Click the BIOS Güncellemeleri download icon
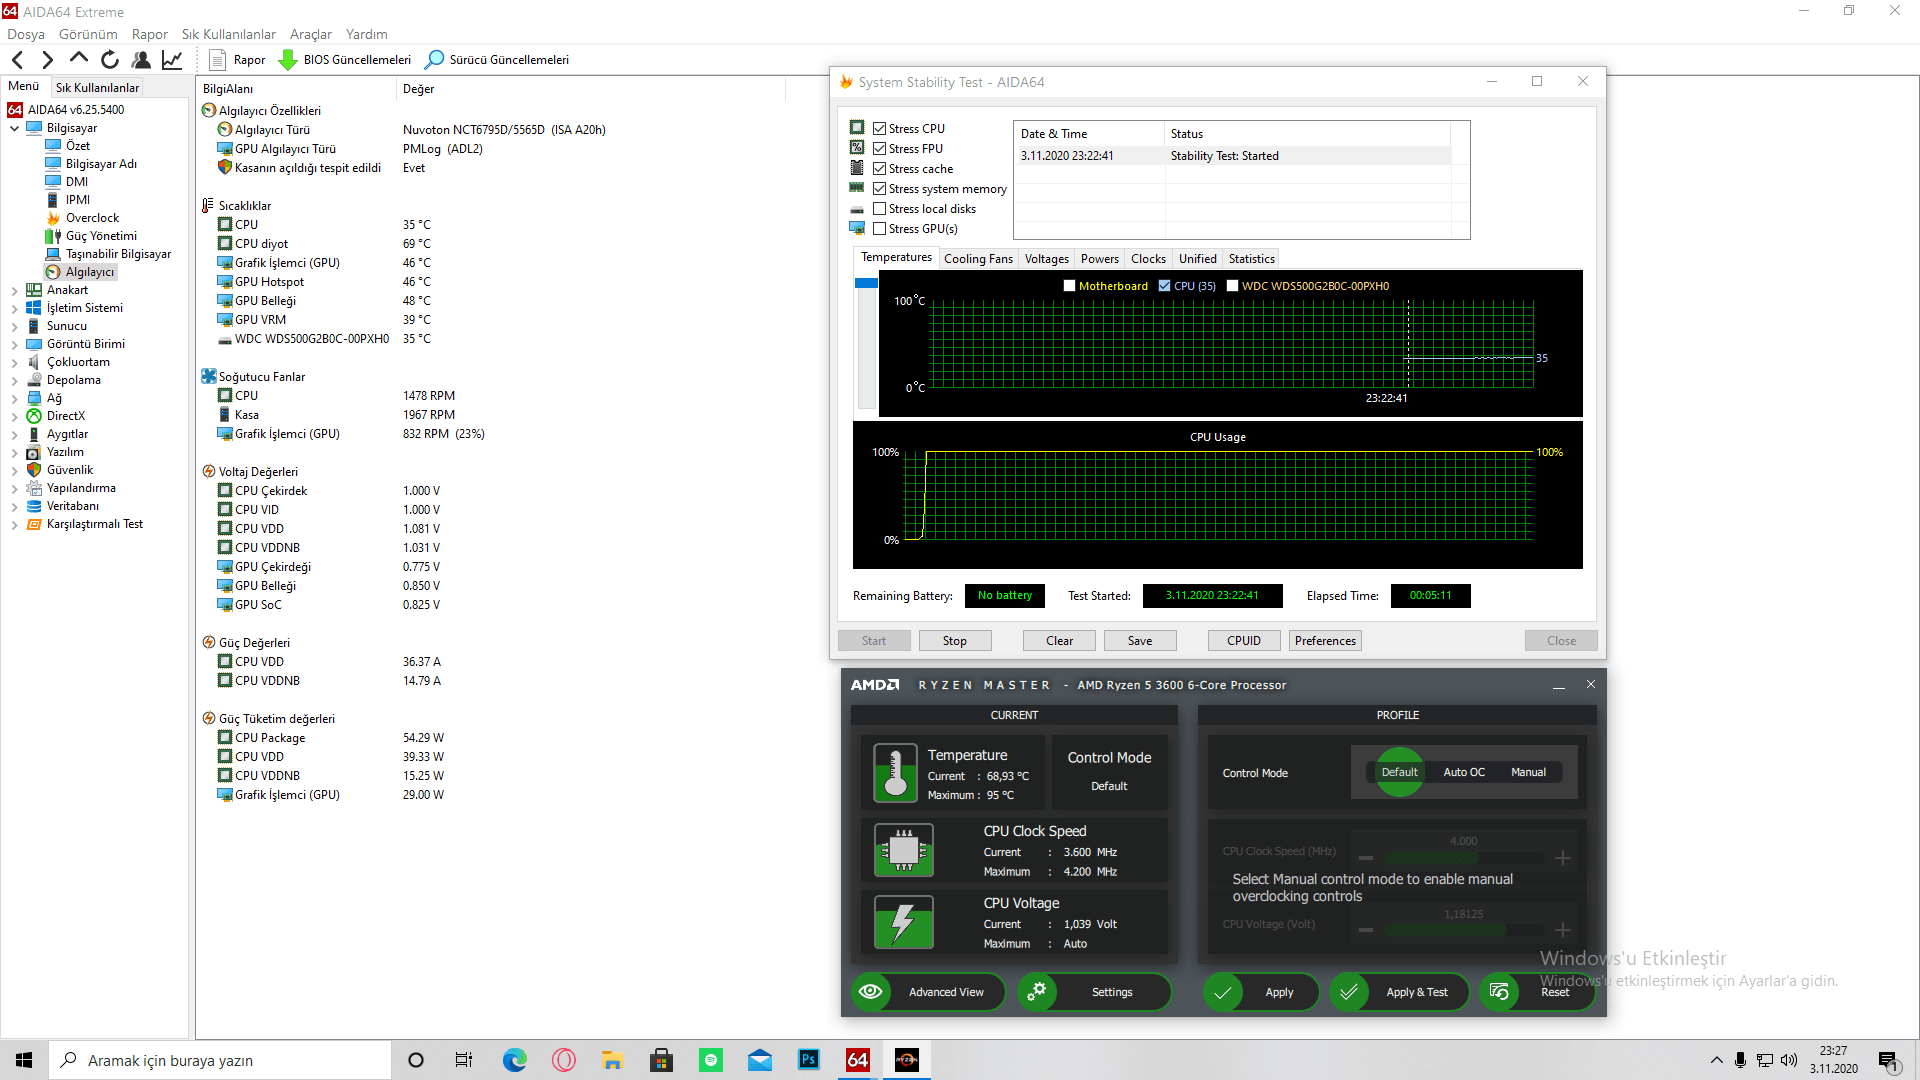1920x1080 pixels. pos(288,60)
